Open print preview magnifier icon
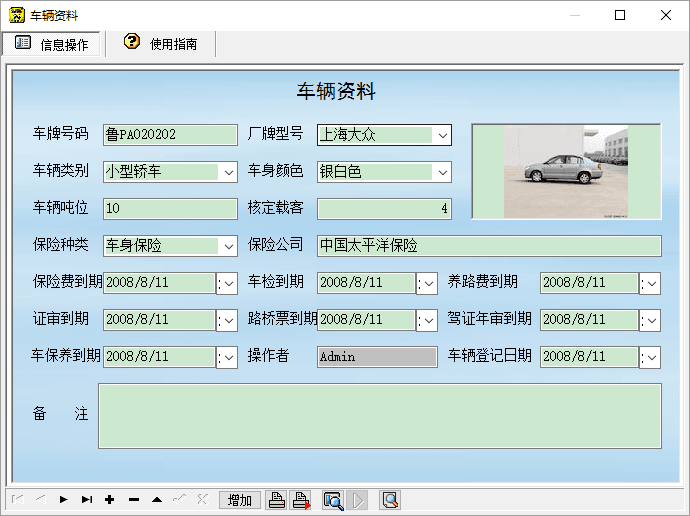This screenshot has height=516, width=690. coord(333,500)
